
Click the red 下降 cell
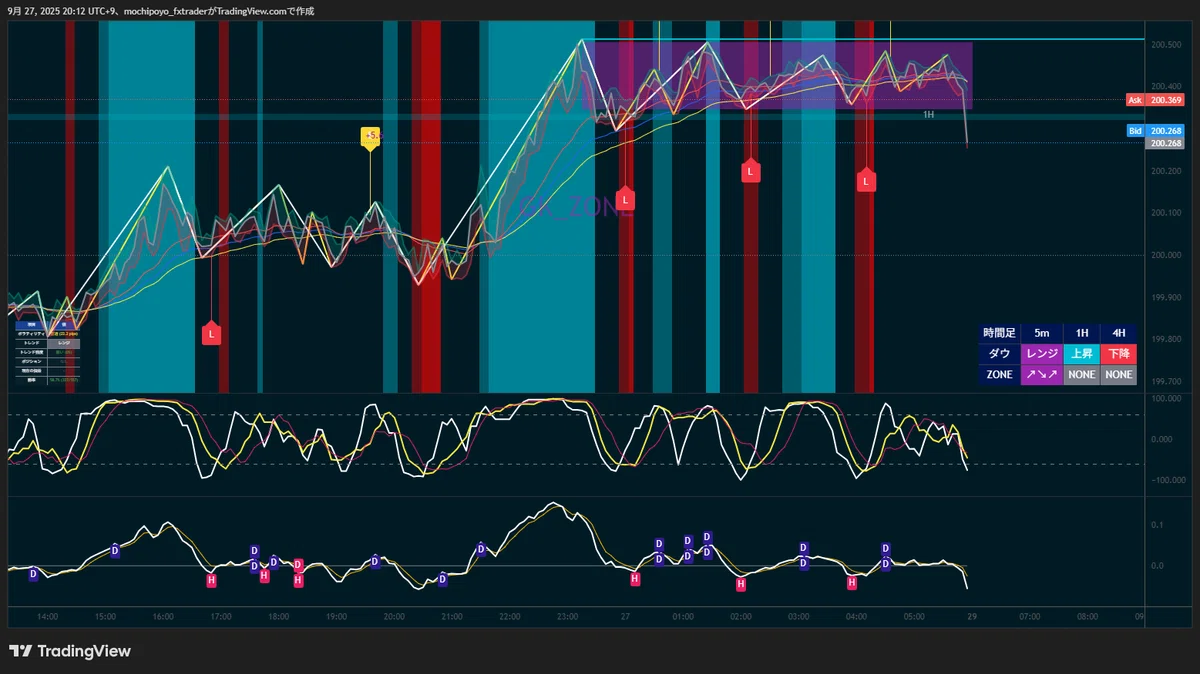tap(1118, 354)
